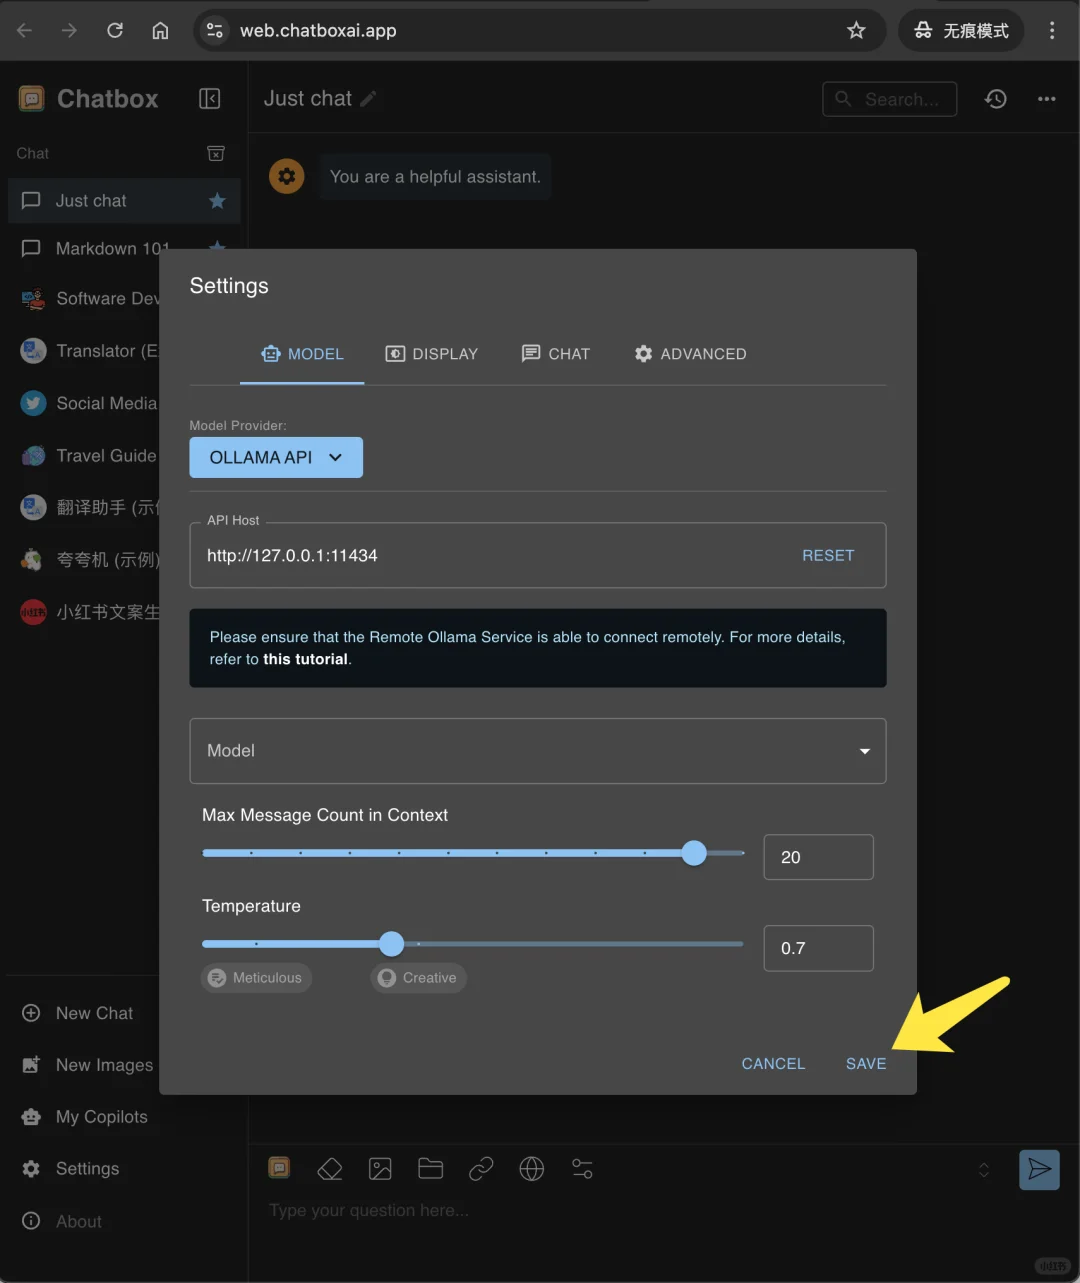Open the 夸夸机 conversation

[84, 559]
